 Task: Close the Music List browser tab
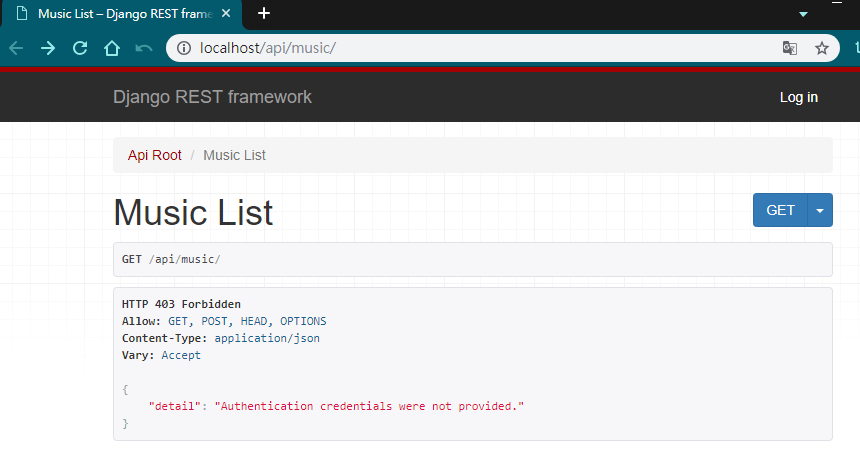pyautogui.click(x=226, y=13)
